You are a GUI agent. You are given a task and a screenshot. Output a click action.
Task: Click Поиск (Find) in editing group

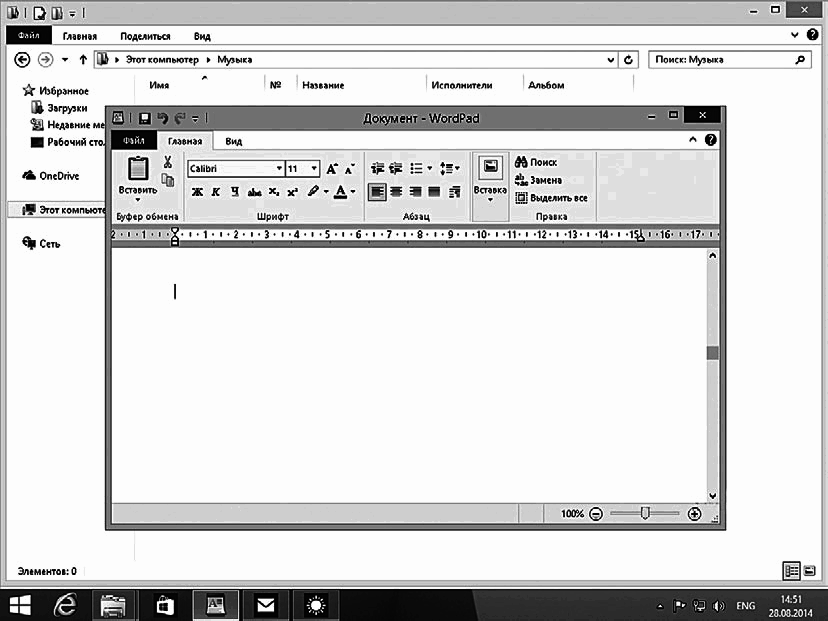[x=536, y=162]
